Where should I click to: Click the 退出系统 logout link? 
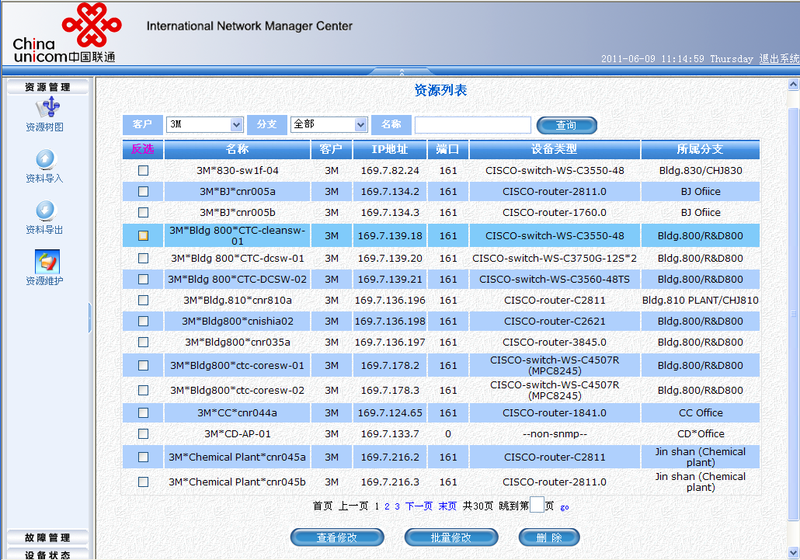(x=779, y=59)
